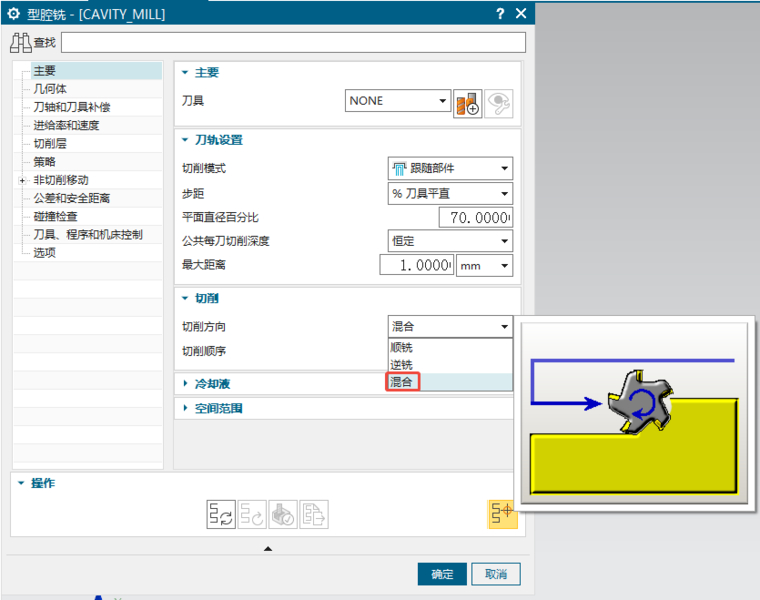Viewport: 760px width, 600px height.
Task: Click the 确定 button
Action: (442, 574)
